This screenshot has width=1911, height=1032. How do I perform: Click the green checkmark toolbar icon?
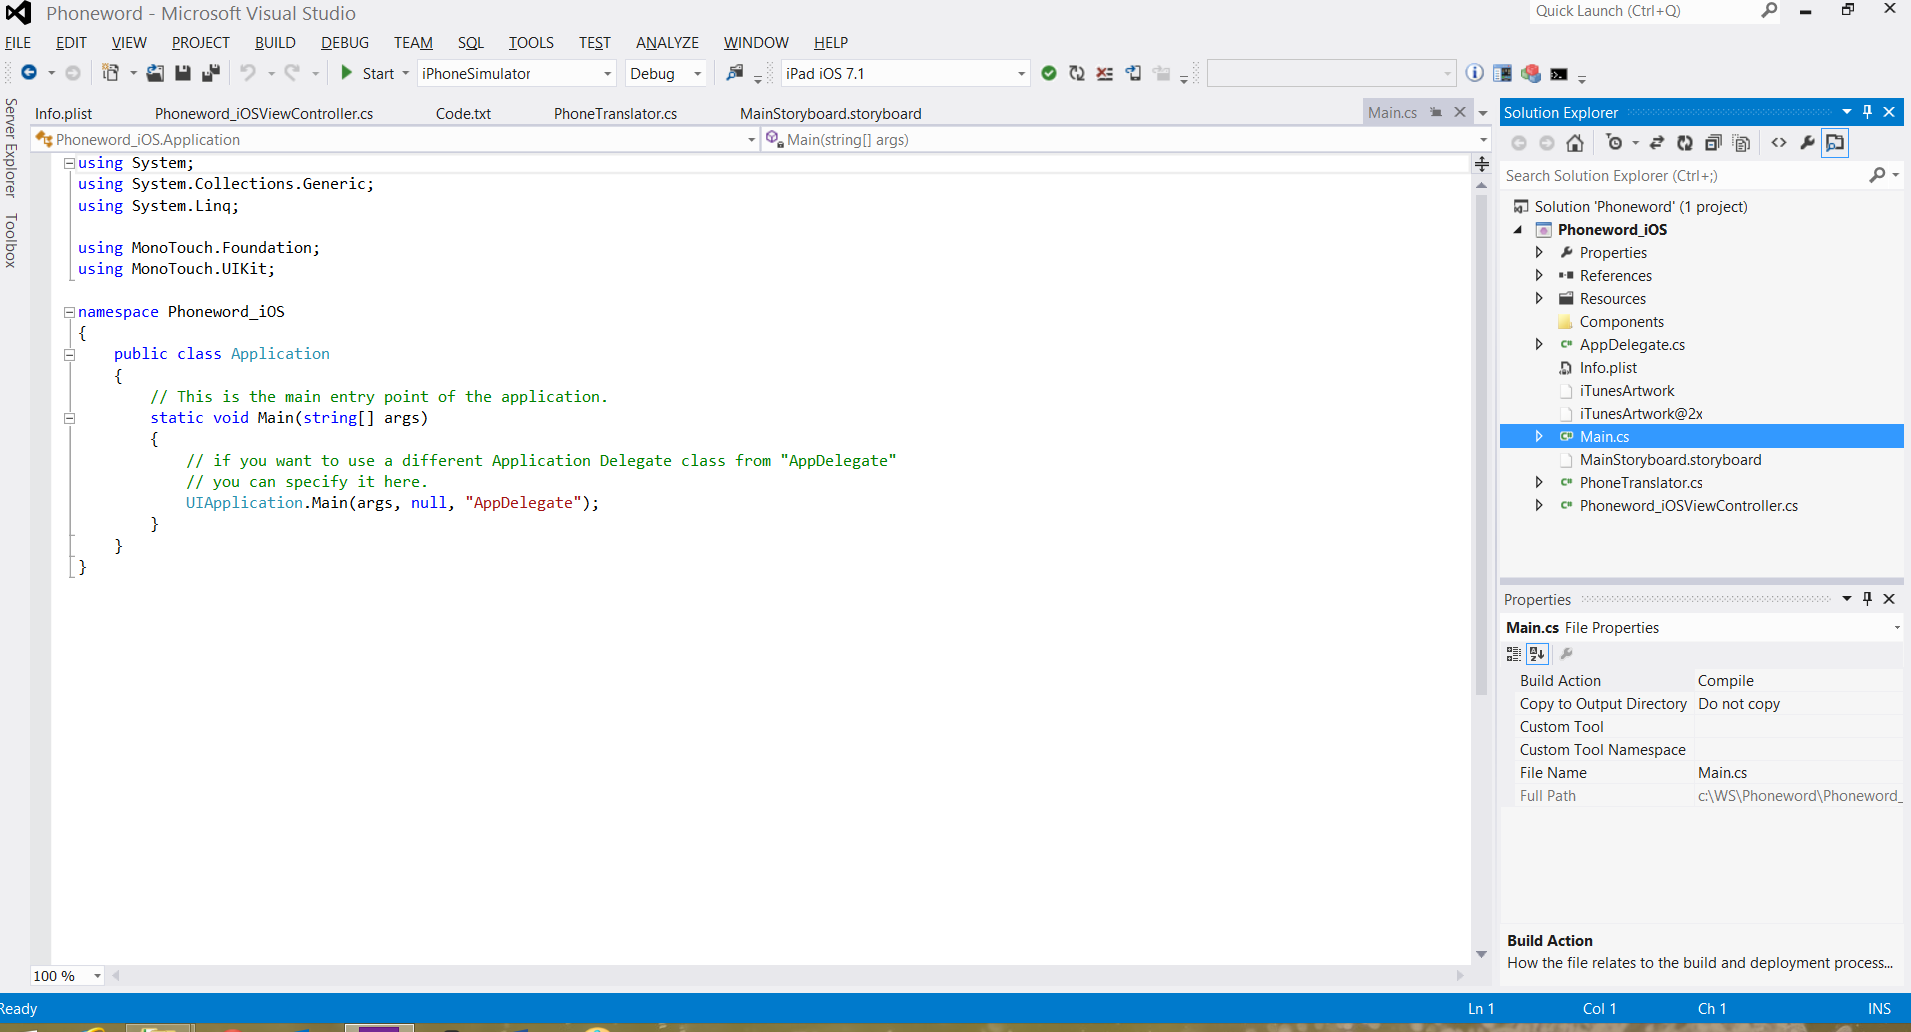pos(1049,73)
